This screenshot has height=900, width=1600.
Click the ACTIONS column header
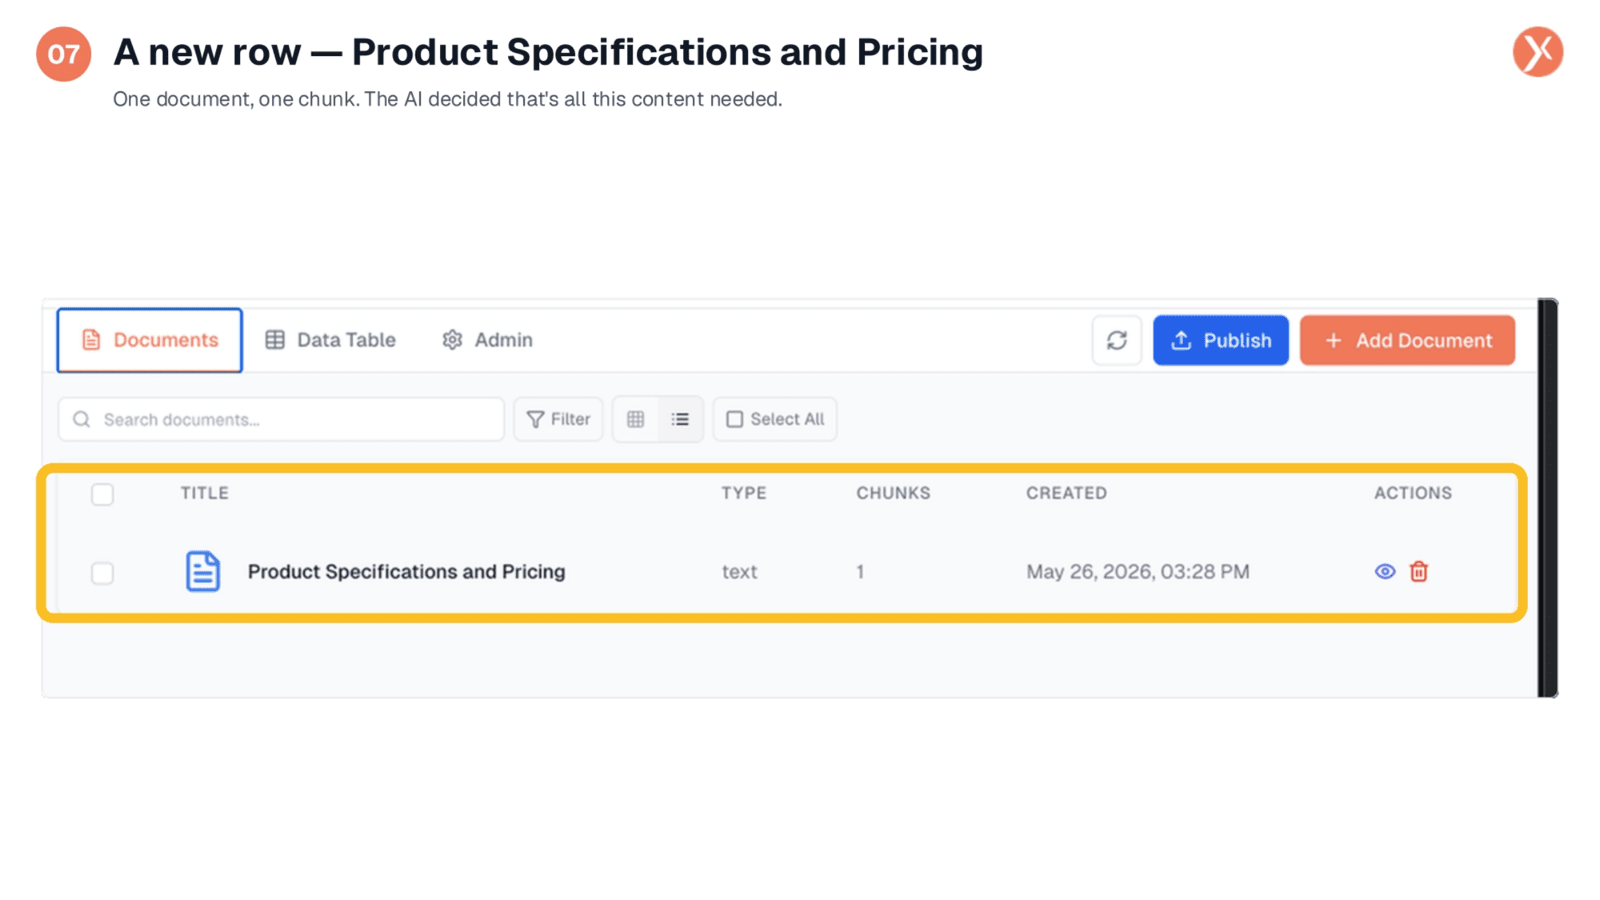pos(1412,493)
